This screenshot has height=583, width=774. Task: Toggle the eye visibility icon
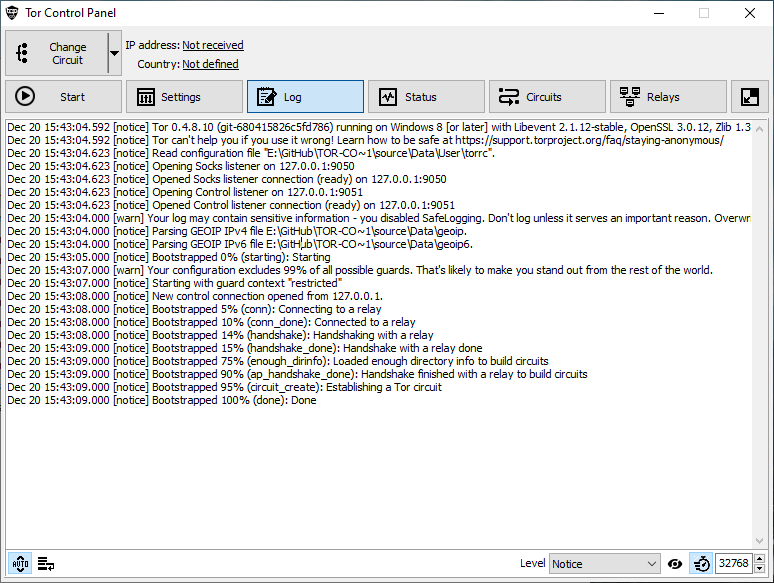(x=675, y=564)
